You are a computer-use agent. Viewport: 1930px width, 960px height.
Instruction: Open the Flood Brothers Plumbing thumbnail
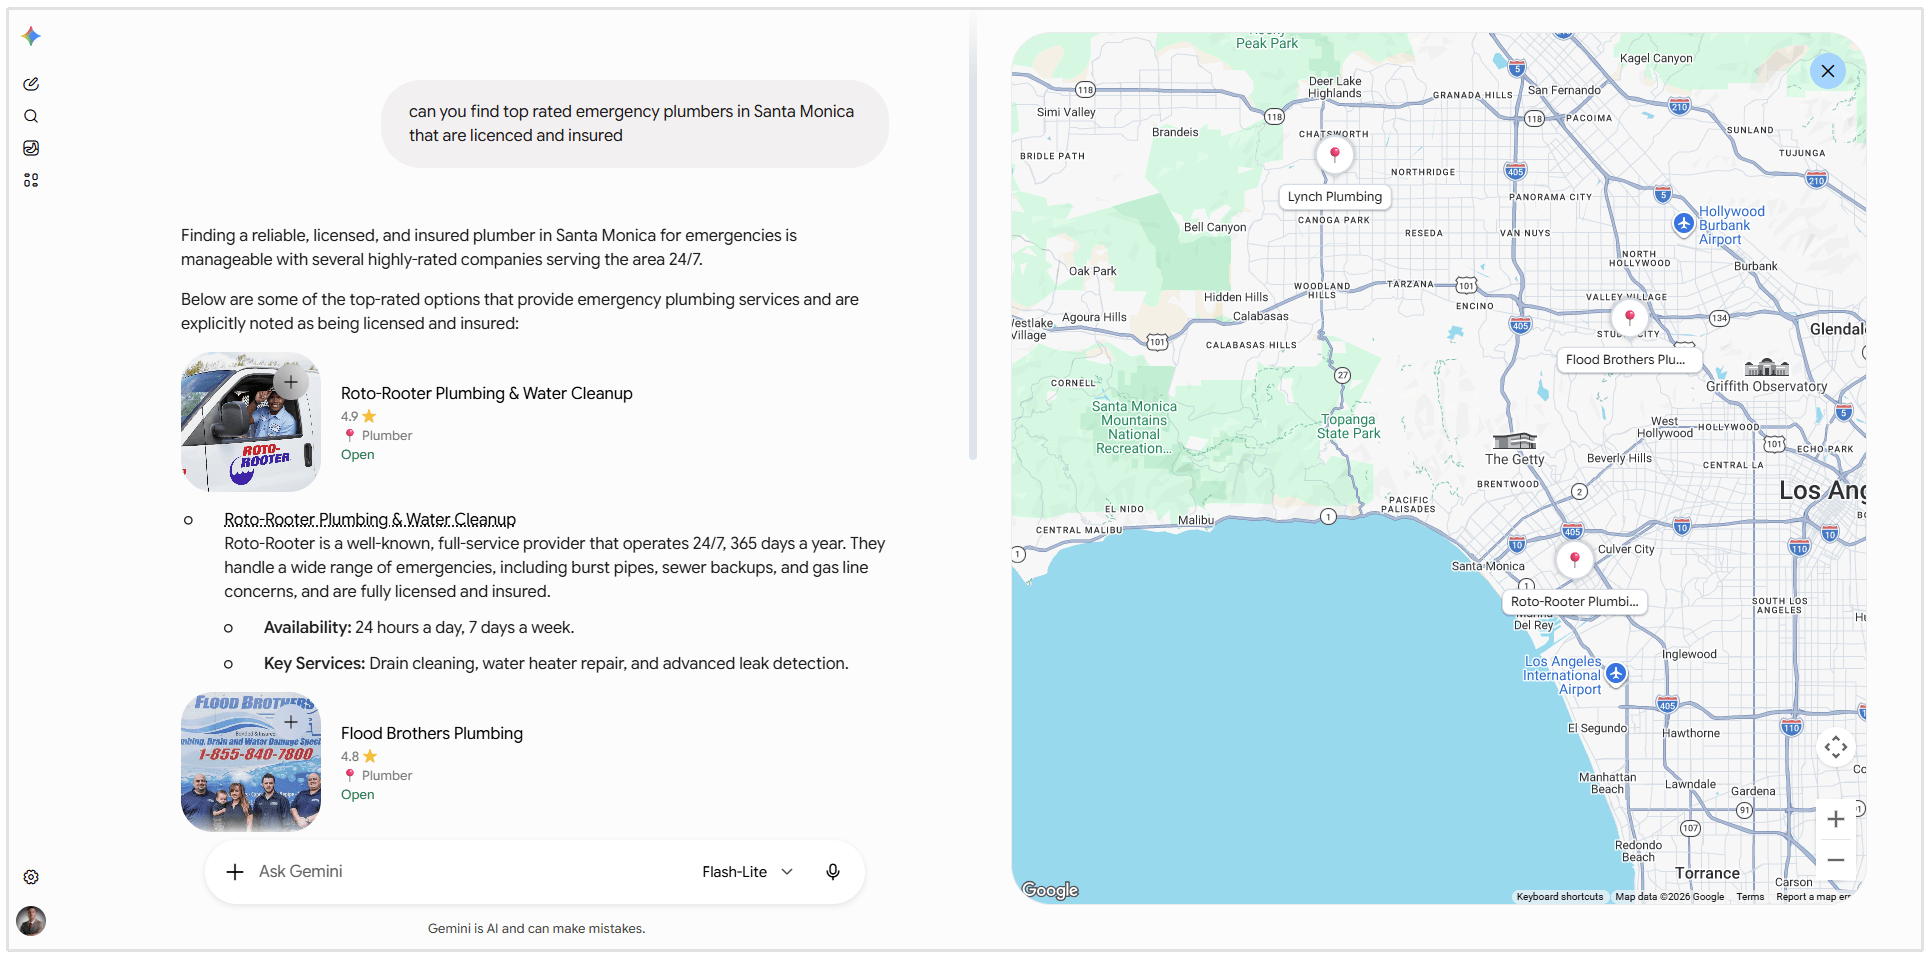pos(251,762)
